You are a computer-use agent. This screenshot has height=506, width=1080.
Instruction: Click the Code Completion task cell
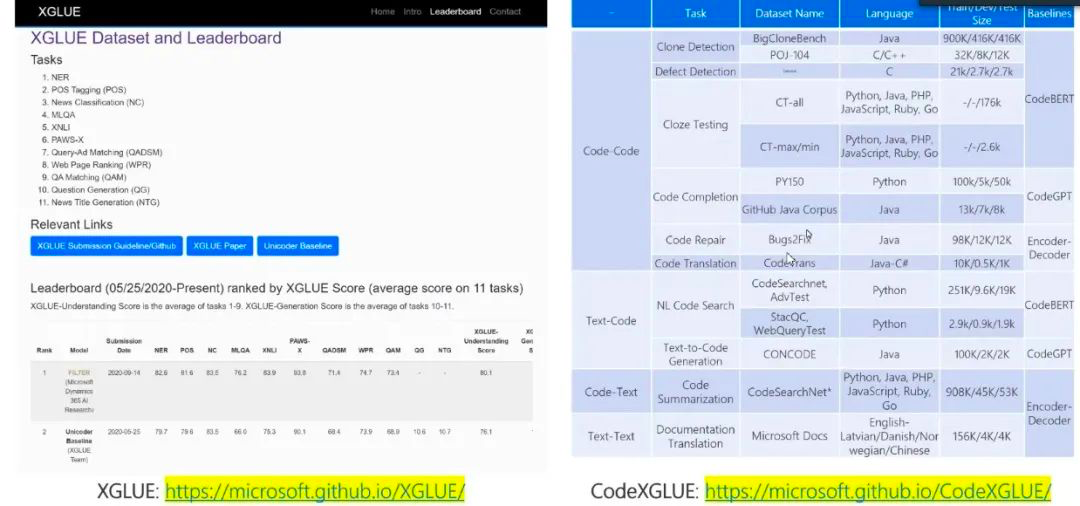695,197
